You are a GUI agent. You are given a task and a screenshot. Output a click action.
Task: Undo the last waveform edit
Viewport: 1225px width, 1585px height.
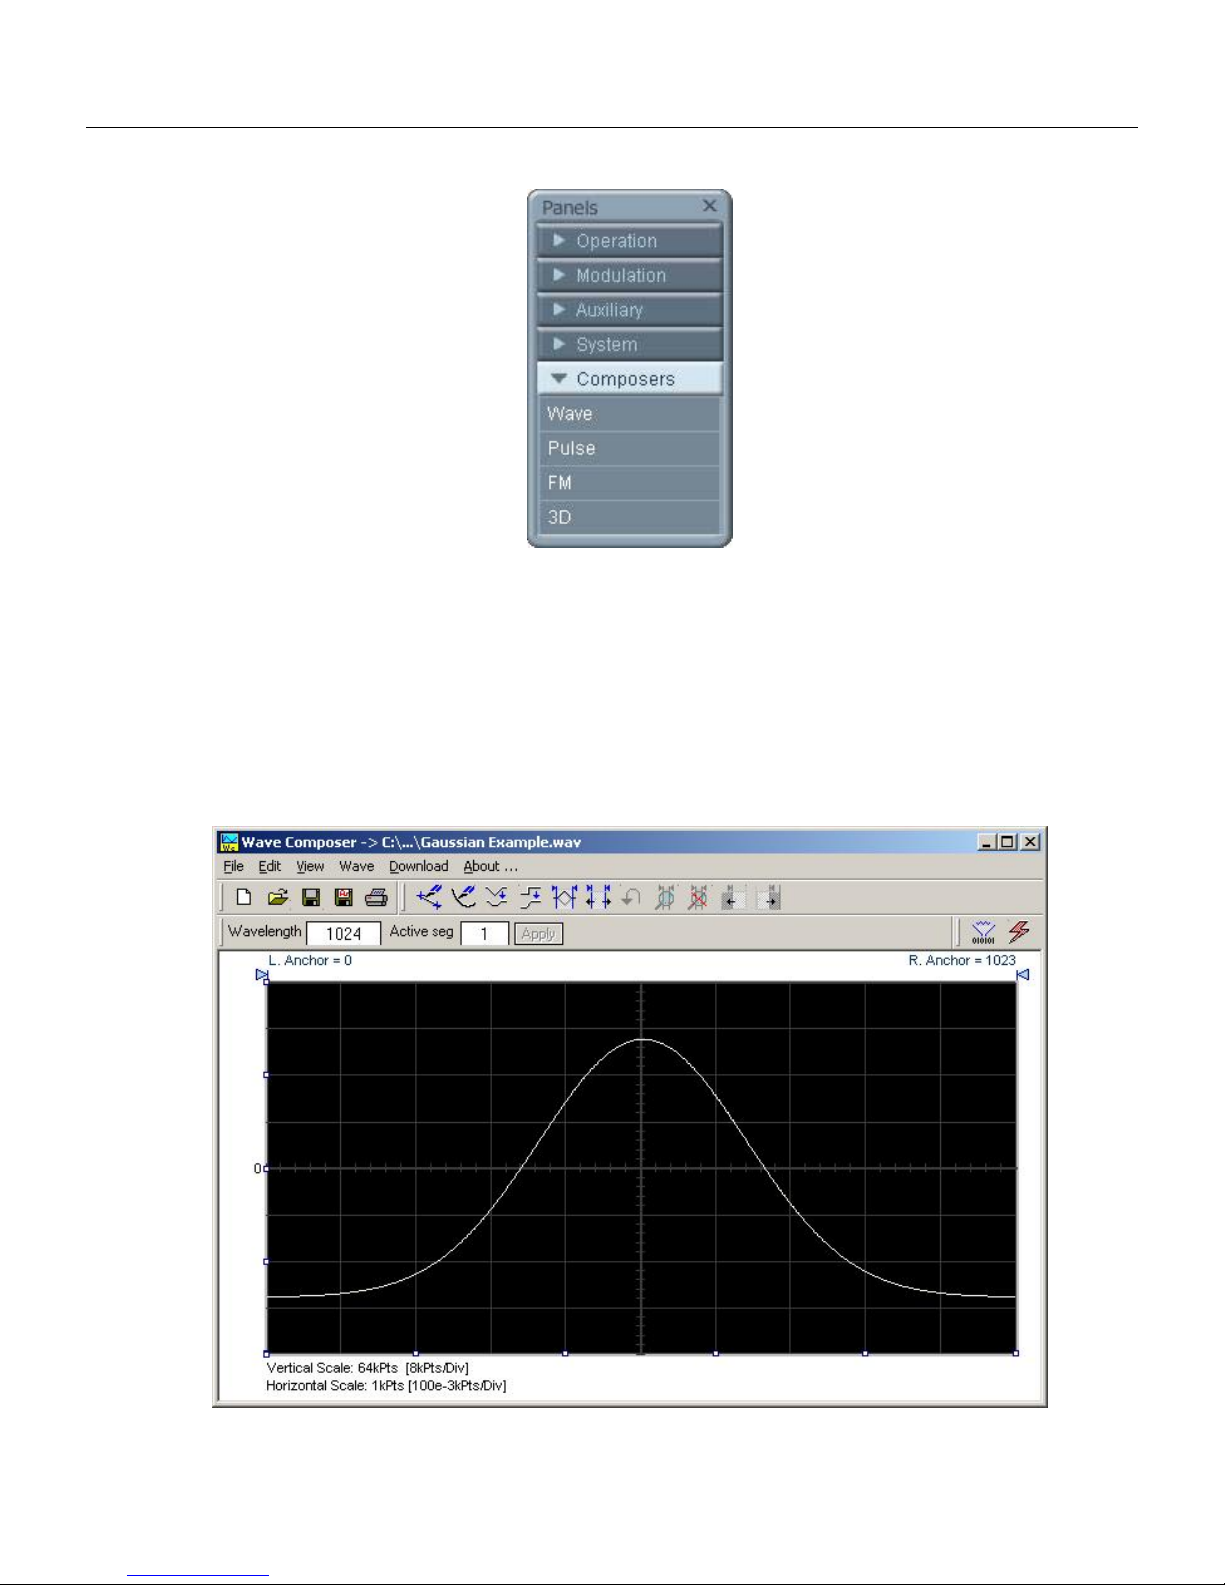(631, 897)
